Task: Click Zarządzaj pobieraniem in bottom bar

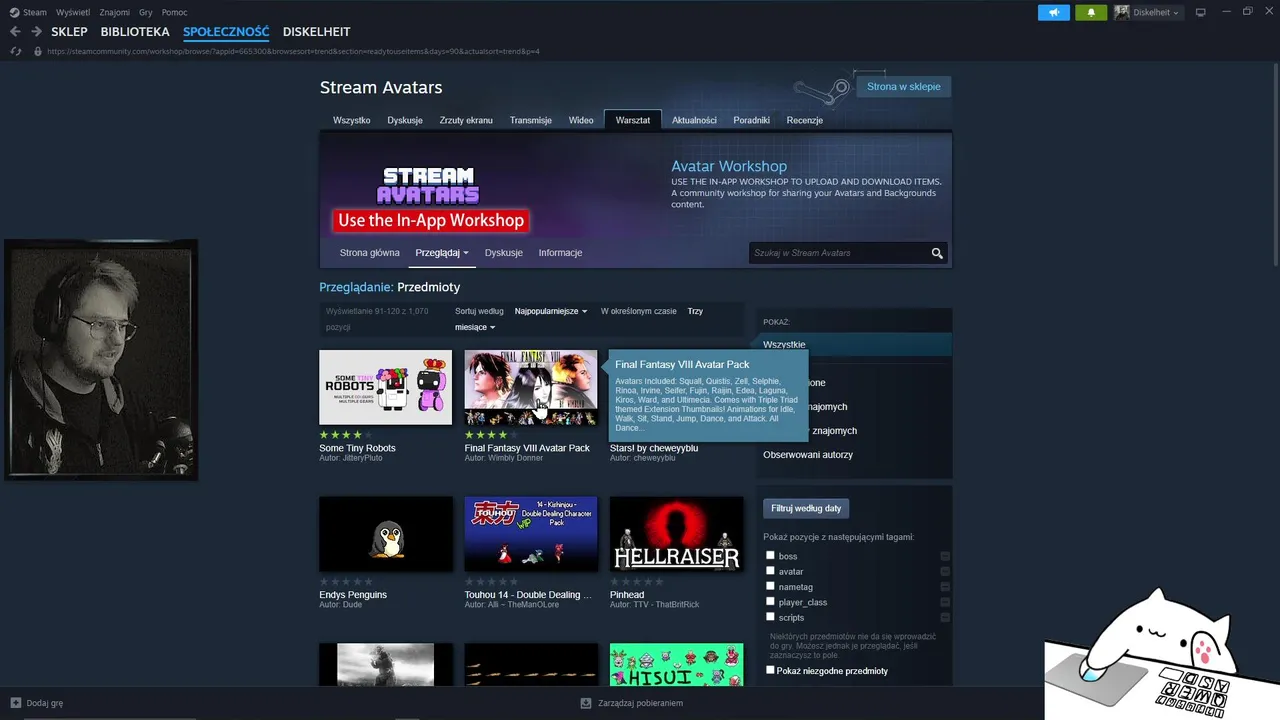Action: 640,703
